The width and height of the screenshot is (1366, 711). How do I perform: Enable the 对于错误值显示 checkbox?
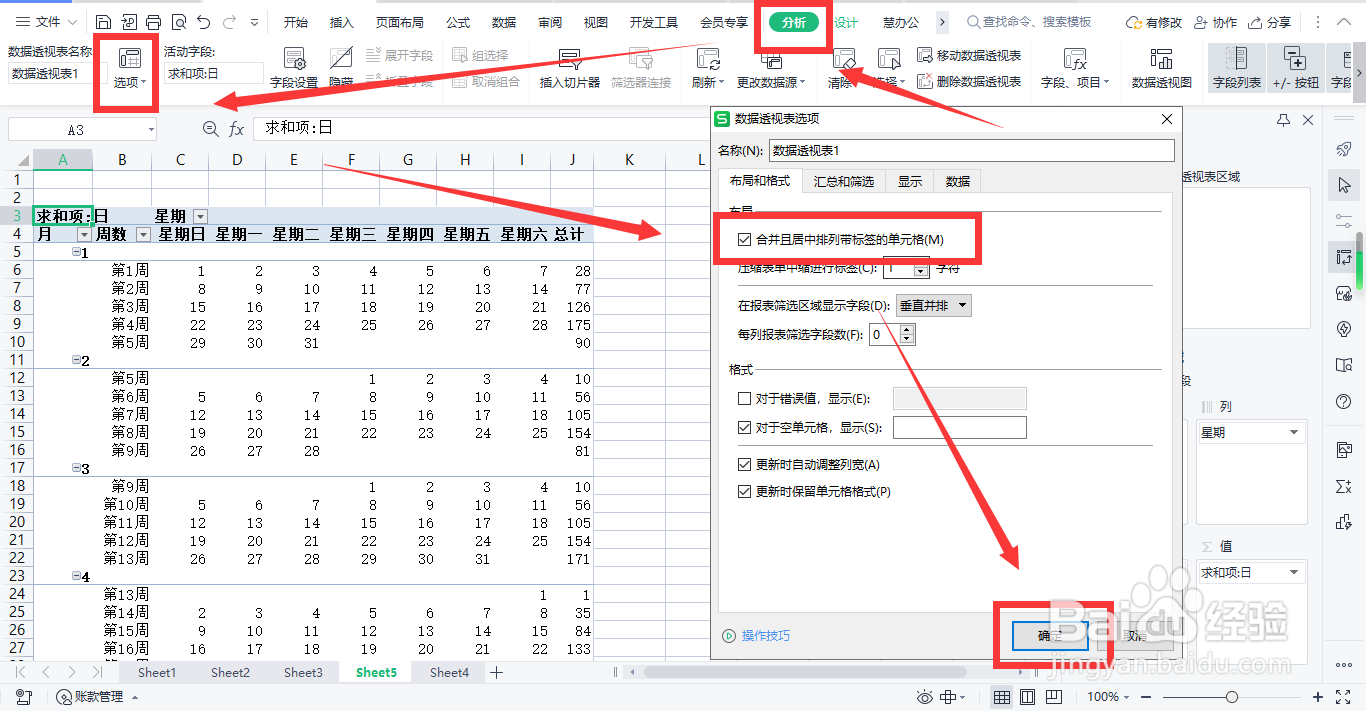pos(744,399)
